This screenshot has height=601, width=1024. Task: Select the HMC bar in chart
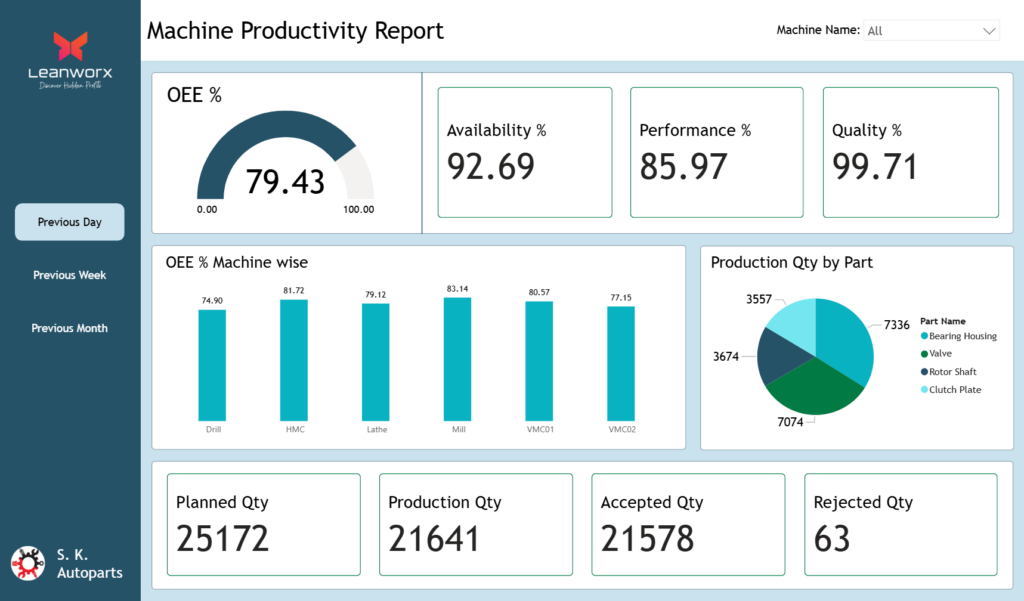coord(294,360)
